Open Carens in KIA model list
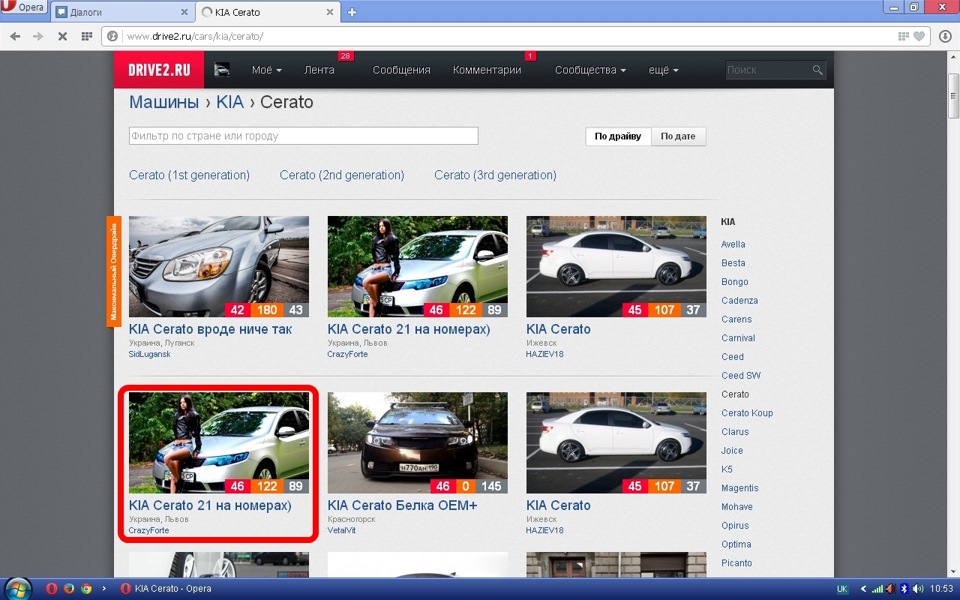 point(737,320)
